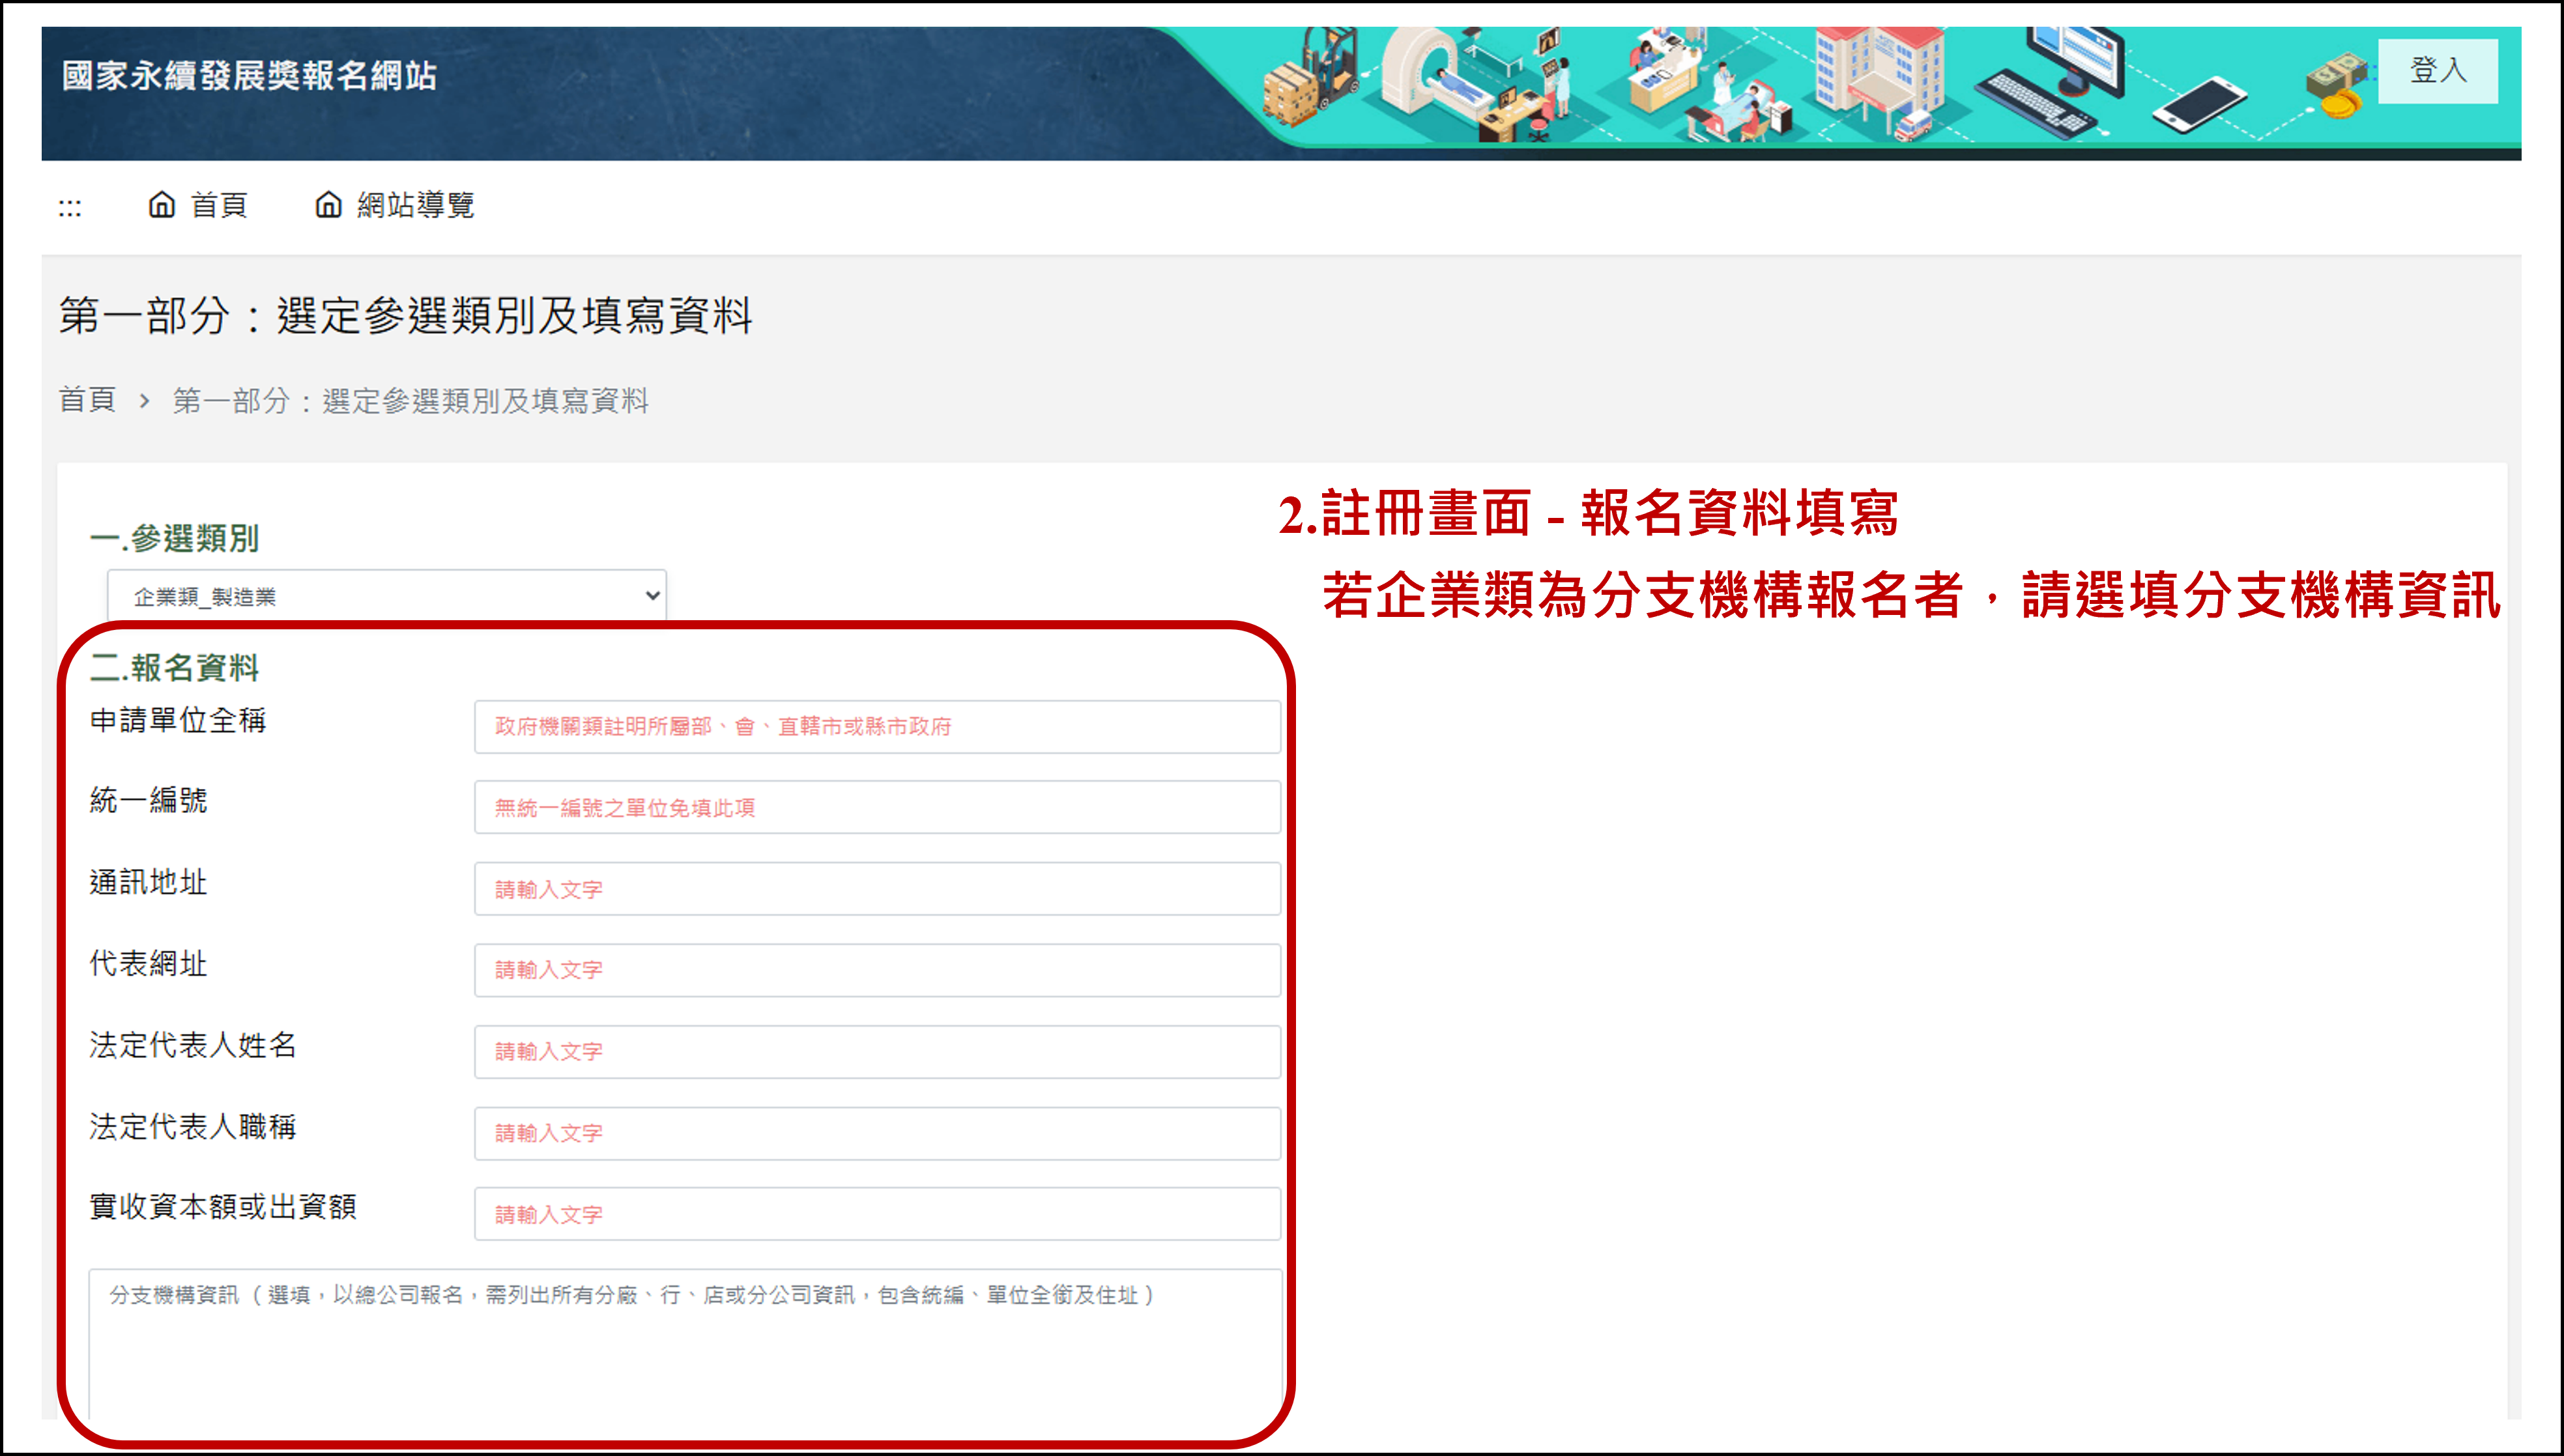This screenshot has height=1456, width=2564.
Task: Click the 國家永續發展獎報名網站 site title
Action: pos(249,76)
